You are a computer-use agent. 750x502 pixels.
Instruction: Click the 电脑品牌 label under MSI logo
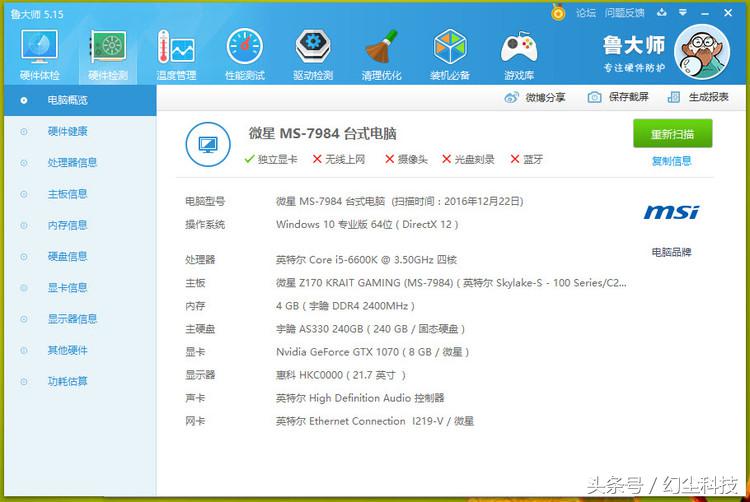pos(672,252)
